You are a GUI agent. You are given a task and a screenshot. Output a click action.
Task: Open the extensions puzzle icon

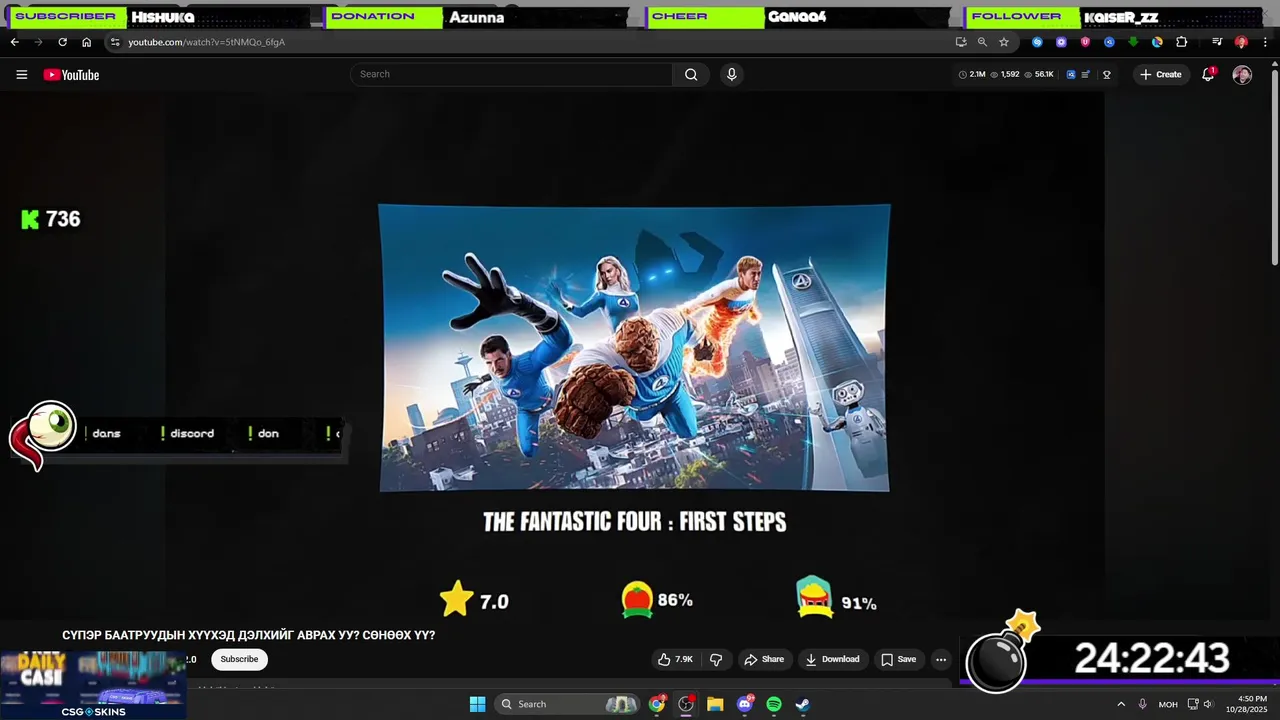coord(1182,42)
